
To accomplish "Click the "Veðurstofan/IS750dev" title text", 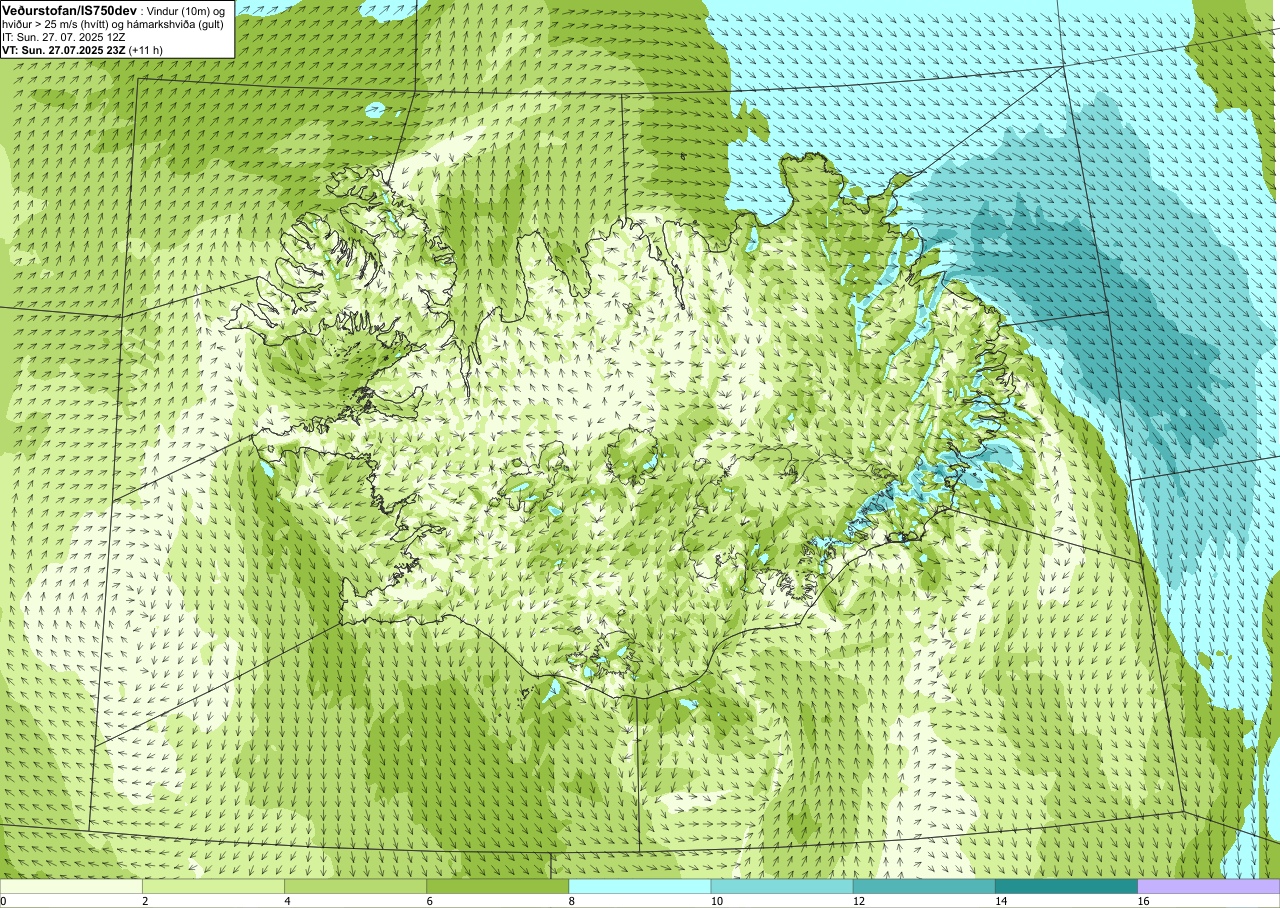I will coord(68,9).
